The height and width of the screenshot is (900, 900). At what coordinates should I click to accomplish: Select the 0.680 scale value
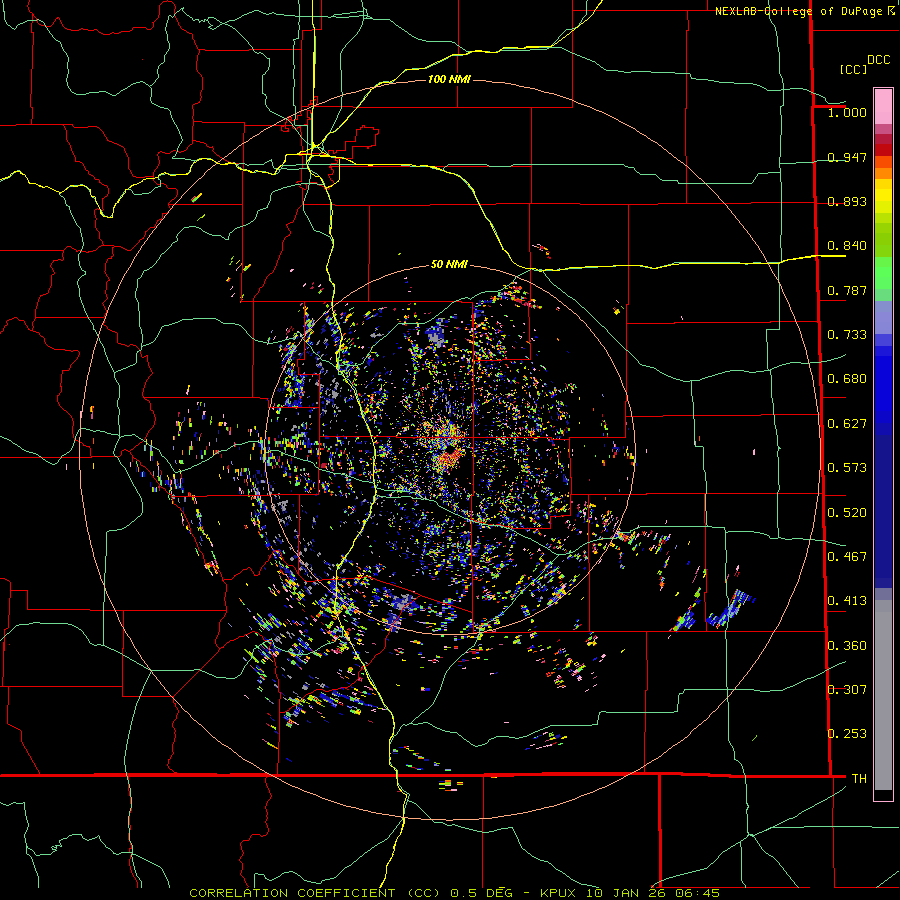click(847, 379)
